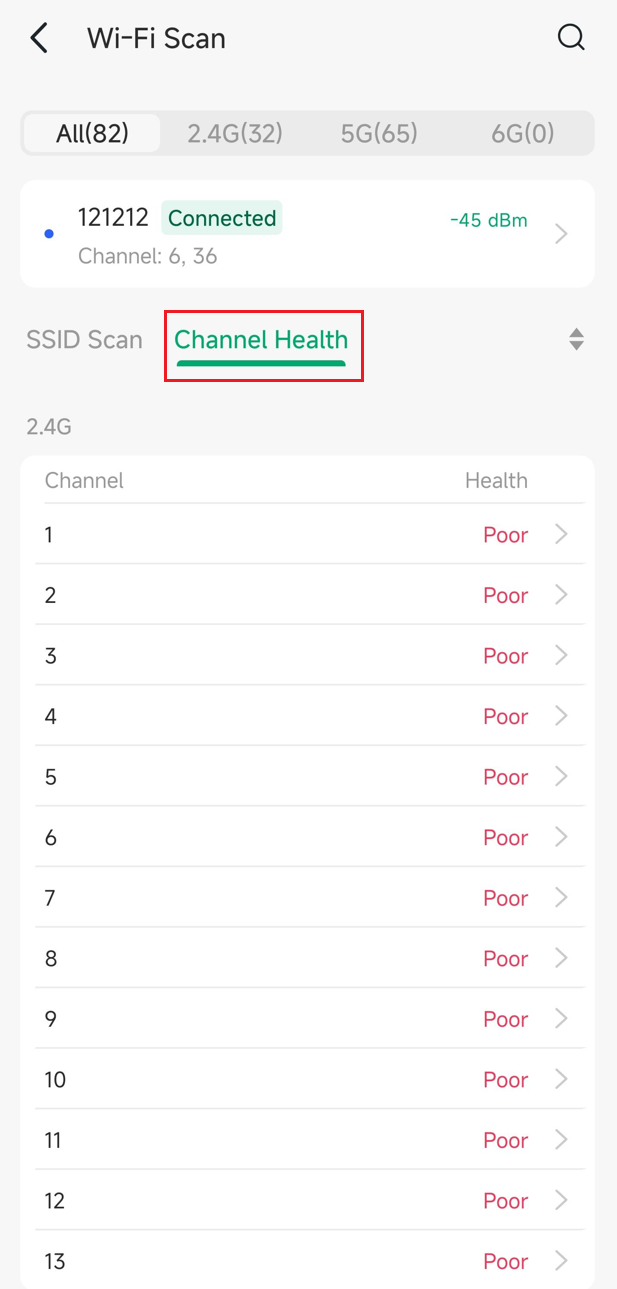Image resolution: width=617 pixels, height=1289 pixels.
Task: Expand channel 1 health details chevron
Action: (562, 534)
